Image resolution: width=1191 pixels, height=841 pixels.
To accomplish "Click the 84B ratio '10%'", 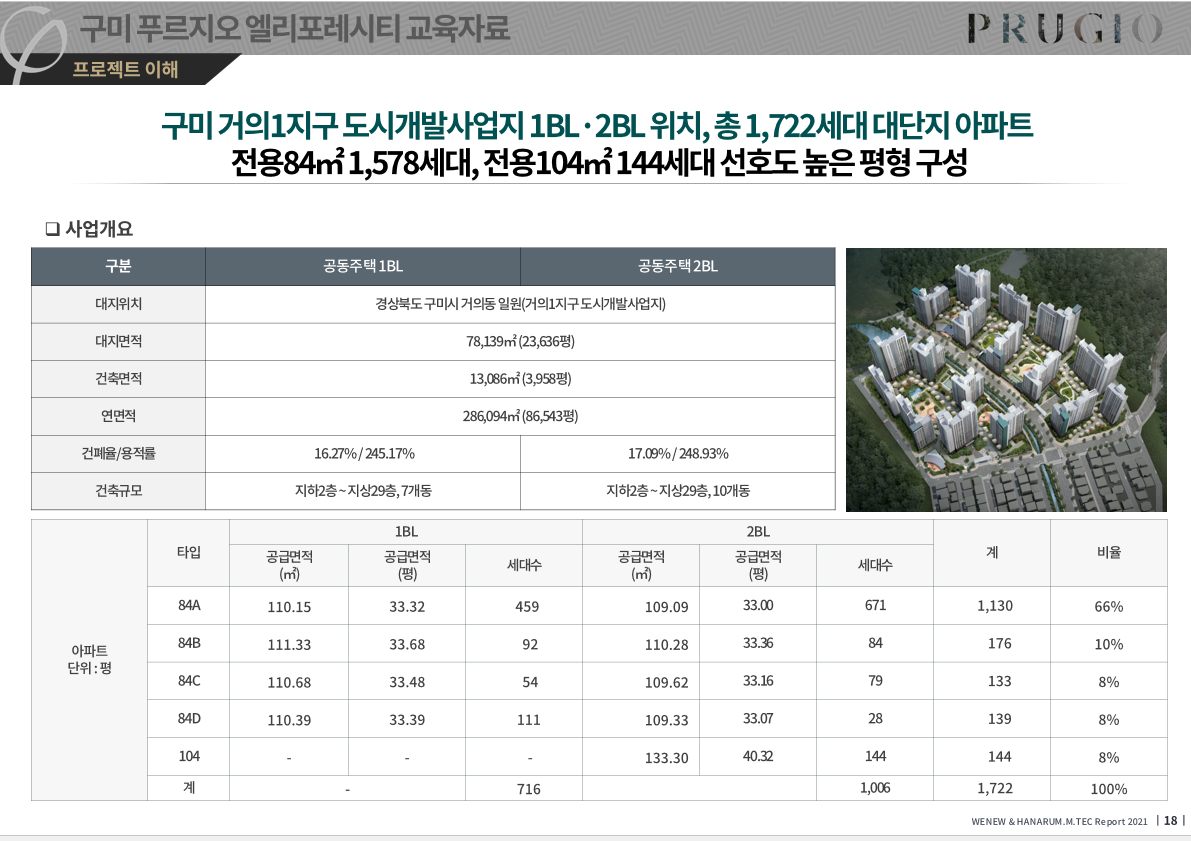I will [1108, 645].
